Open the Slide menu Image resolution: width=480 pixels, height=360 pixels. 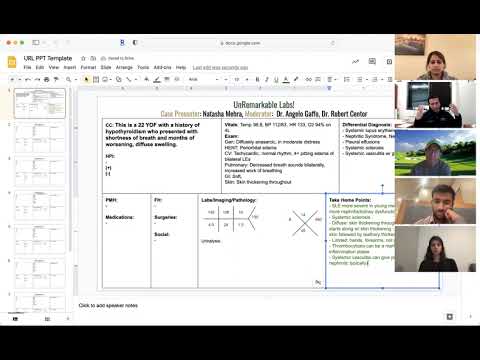pos(106,67)
